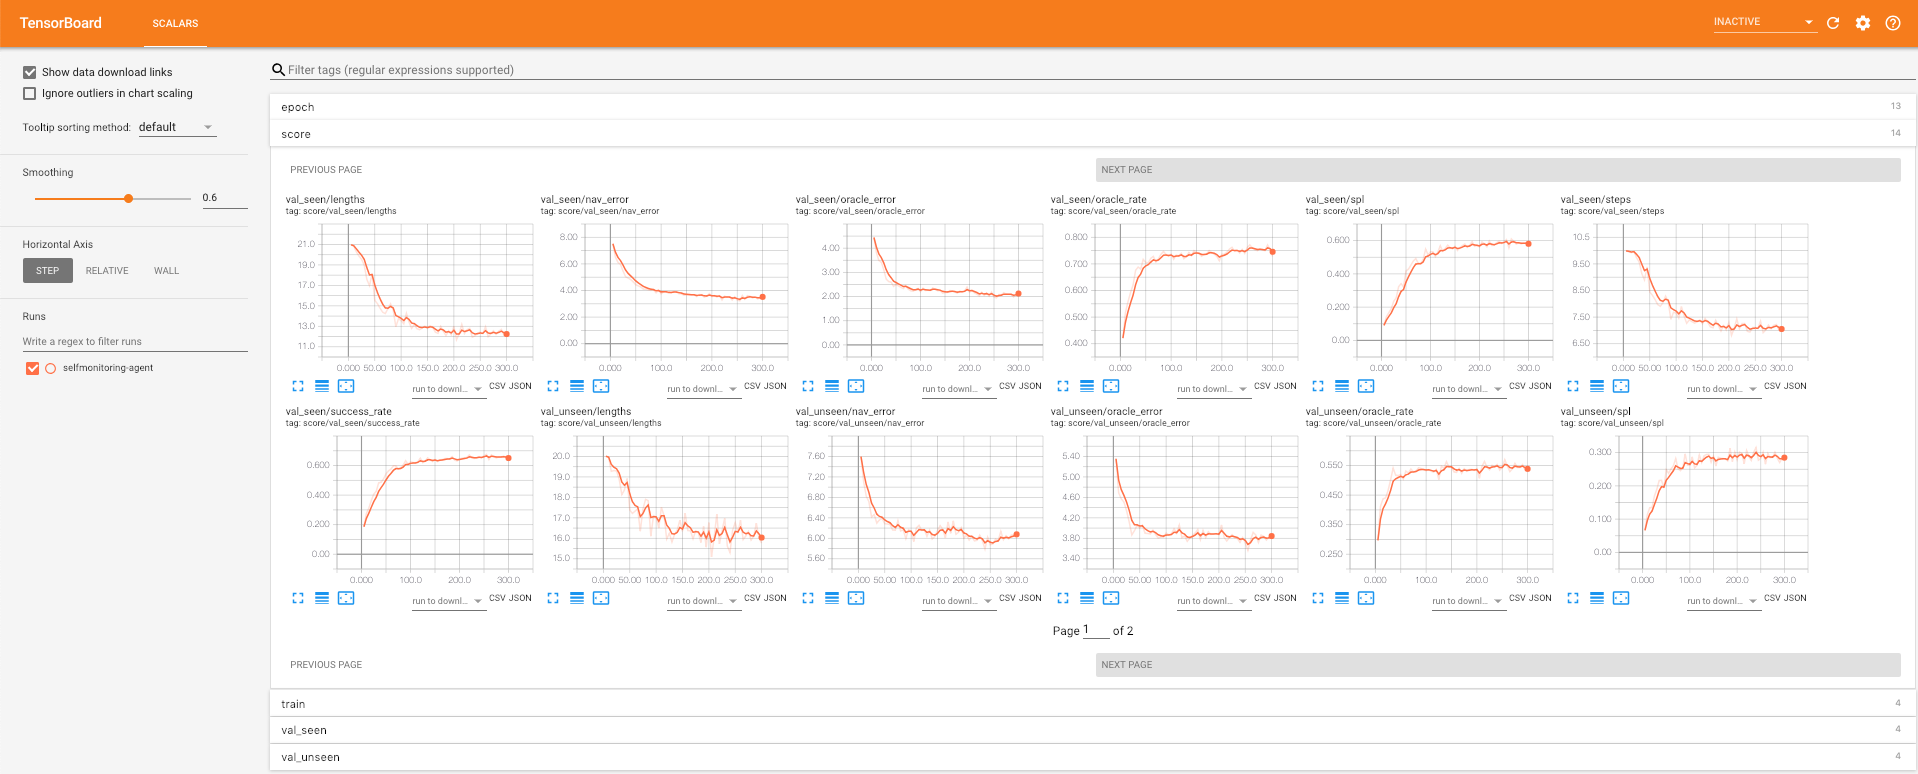
Task: Click the smoothing slider handle
Action: tap(128, 199)
